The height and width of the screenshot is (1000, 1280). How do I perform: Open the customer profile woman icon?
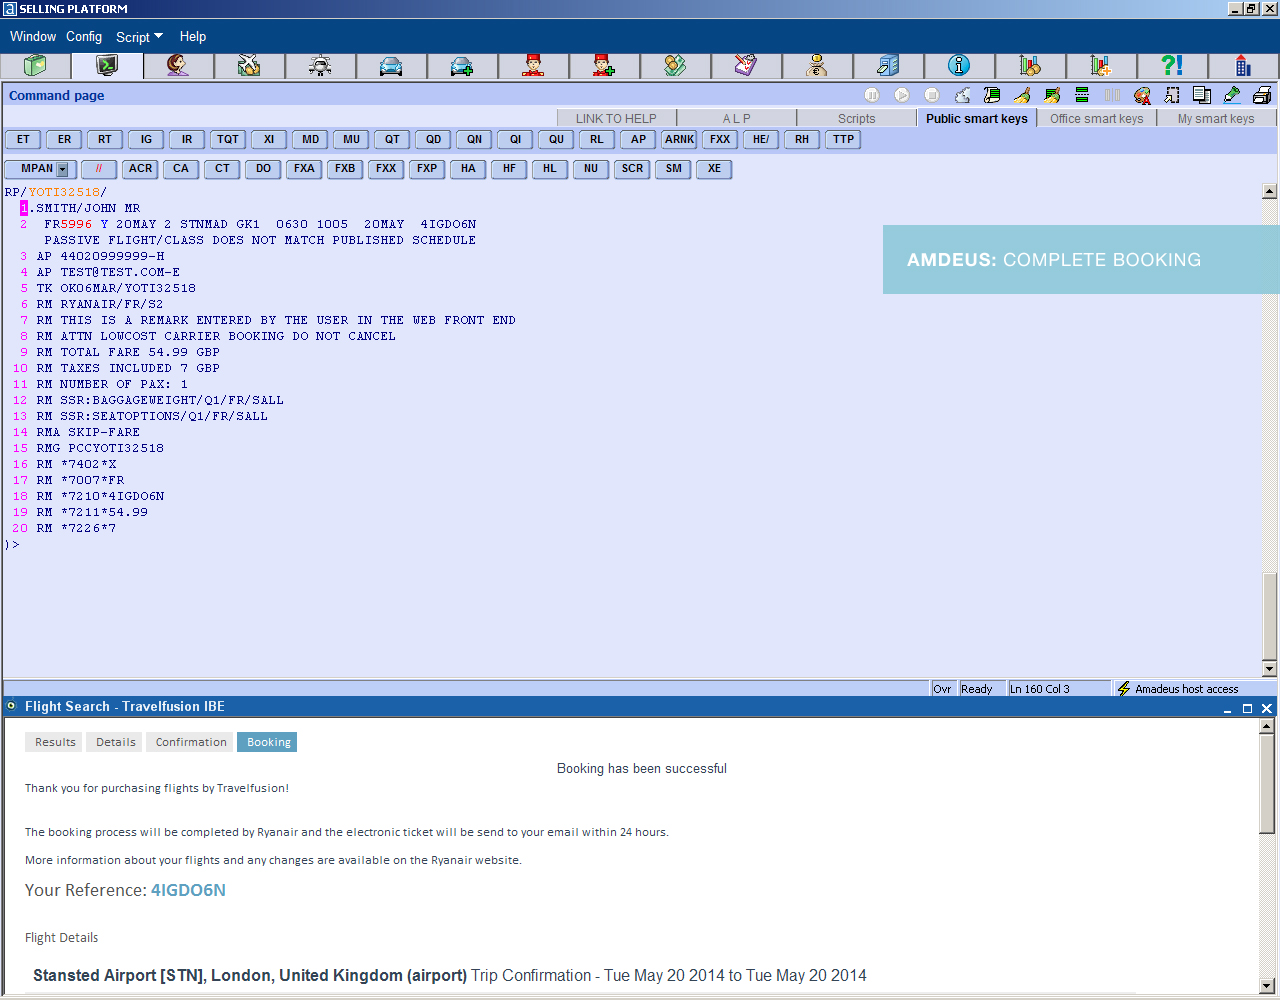click(x=178, y=66)
